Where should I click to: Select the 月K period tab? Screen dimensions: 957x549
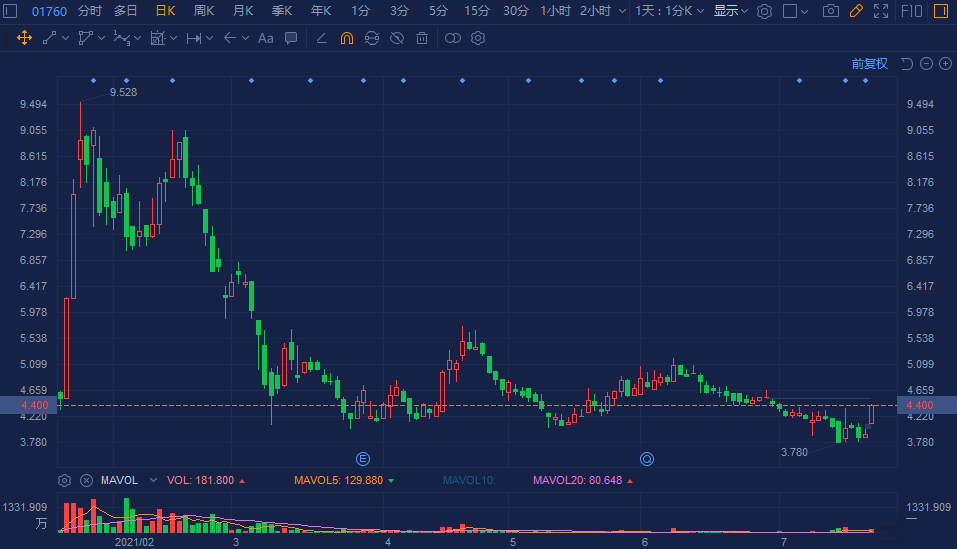243,11
